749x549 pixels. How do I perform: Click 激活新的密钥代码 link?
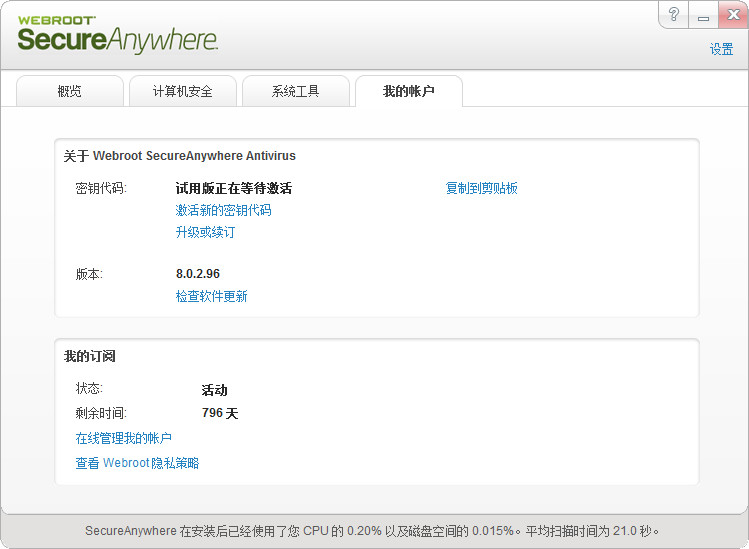pos(224,210)
